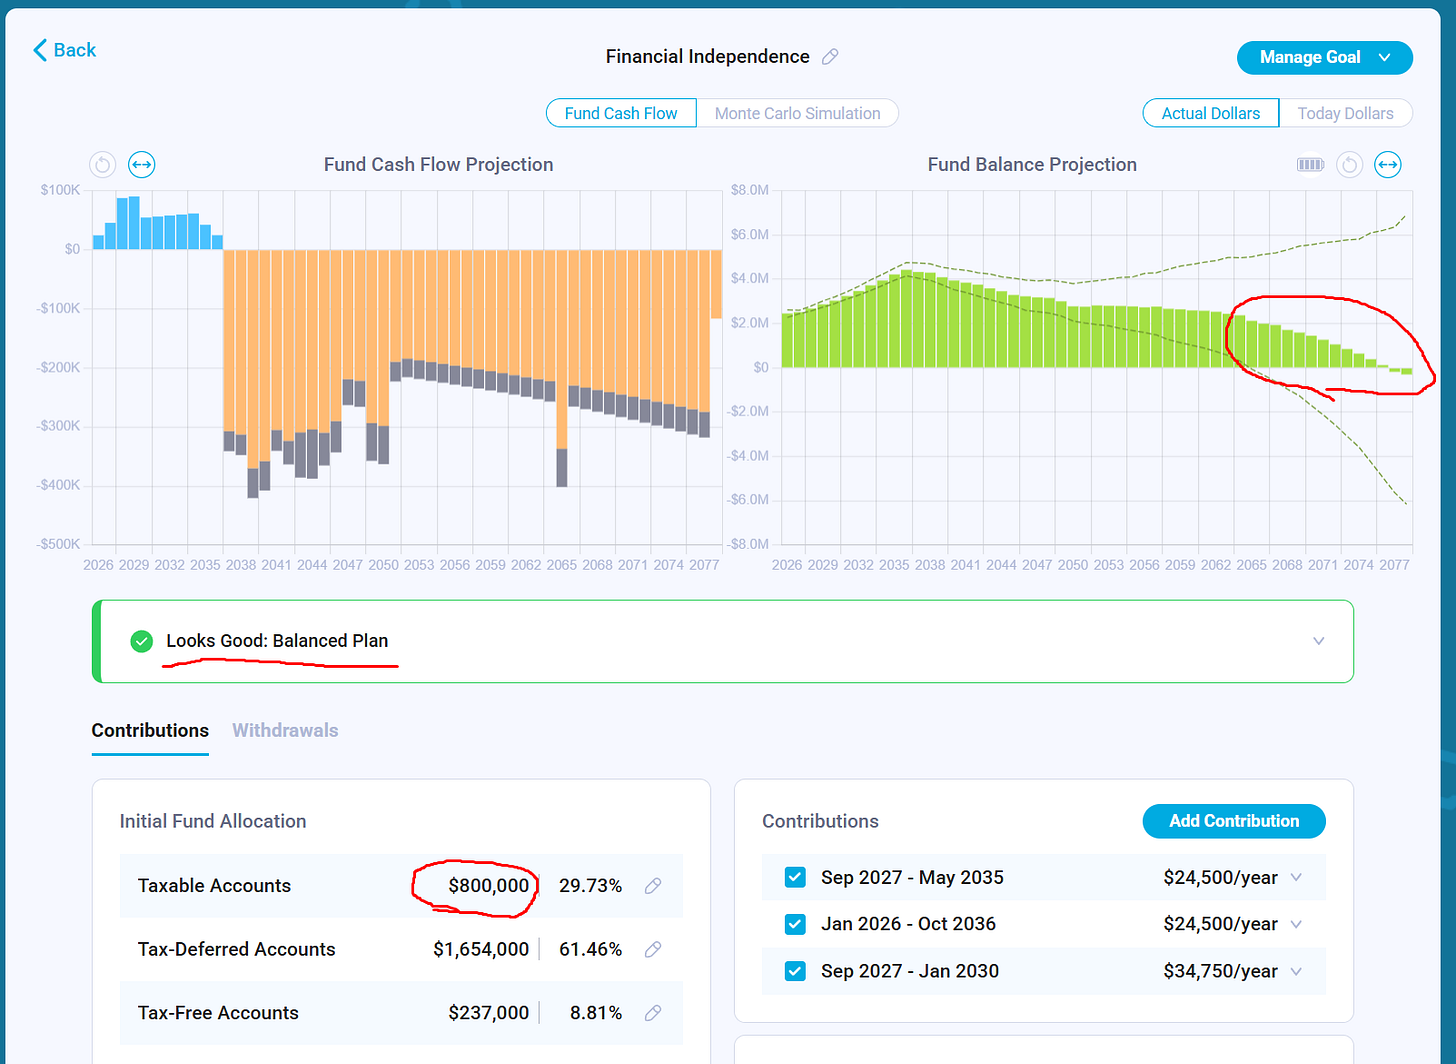Select Actual Dollars display mode
1456x1064 pixels.
click(1210, 113)
